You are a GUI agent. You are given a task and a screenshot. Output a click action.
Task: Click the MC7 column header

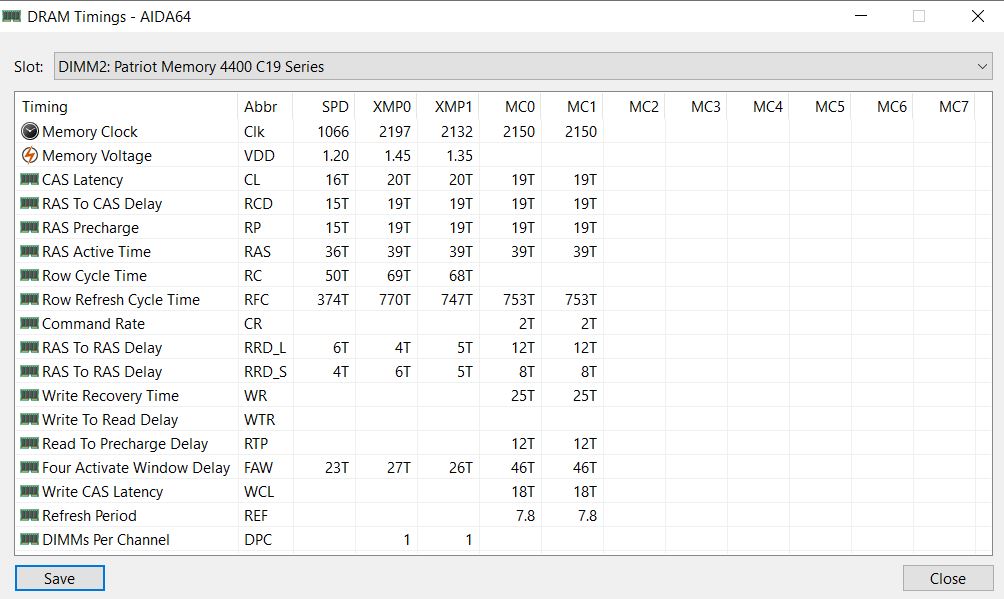[944, 106]
